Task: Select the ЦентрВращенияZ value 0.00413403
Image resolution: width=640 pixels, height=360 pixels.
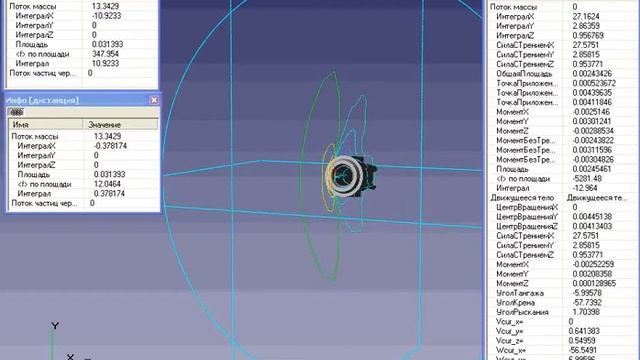Action: (592, 226)
